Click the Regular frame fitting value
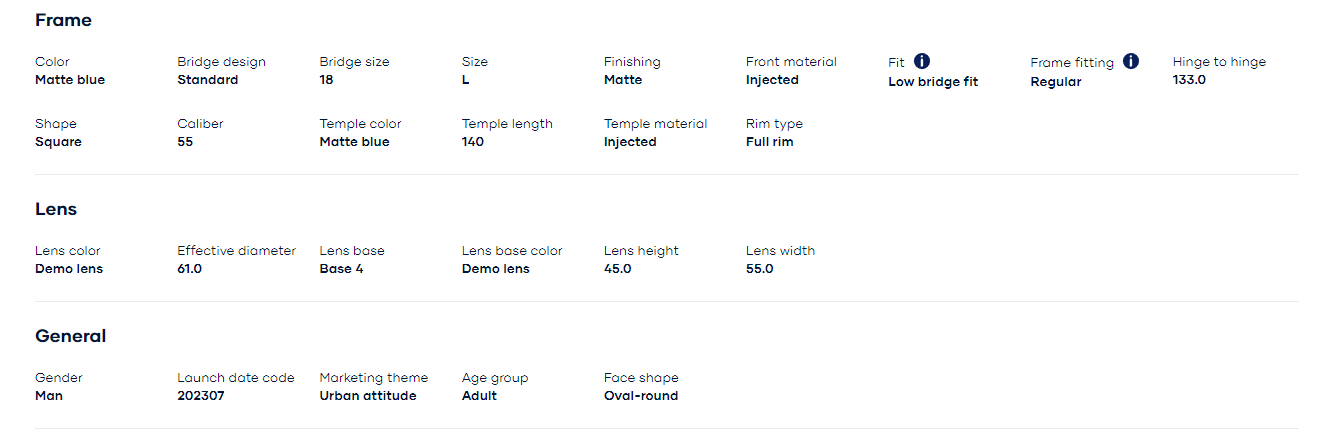 coord(1056,82)
